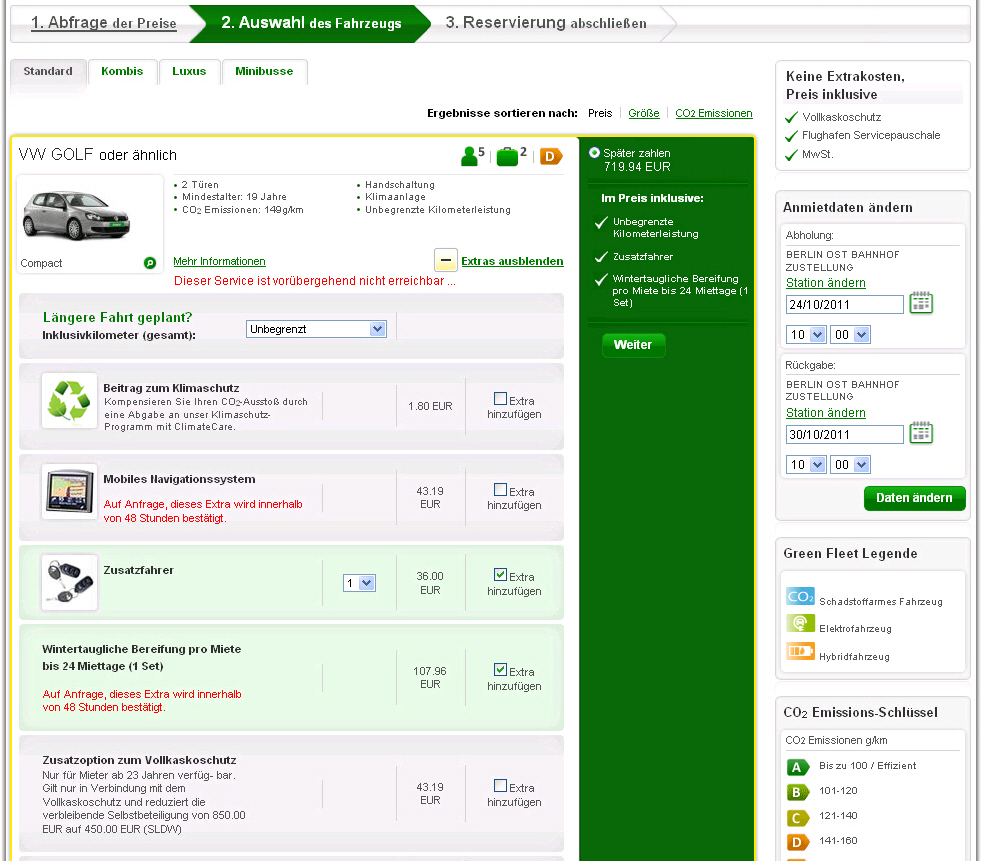
Task: Click the orange CO2 class D badge
Action: click(551, 156)
